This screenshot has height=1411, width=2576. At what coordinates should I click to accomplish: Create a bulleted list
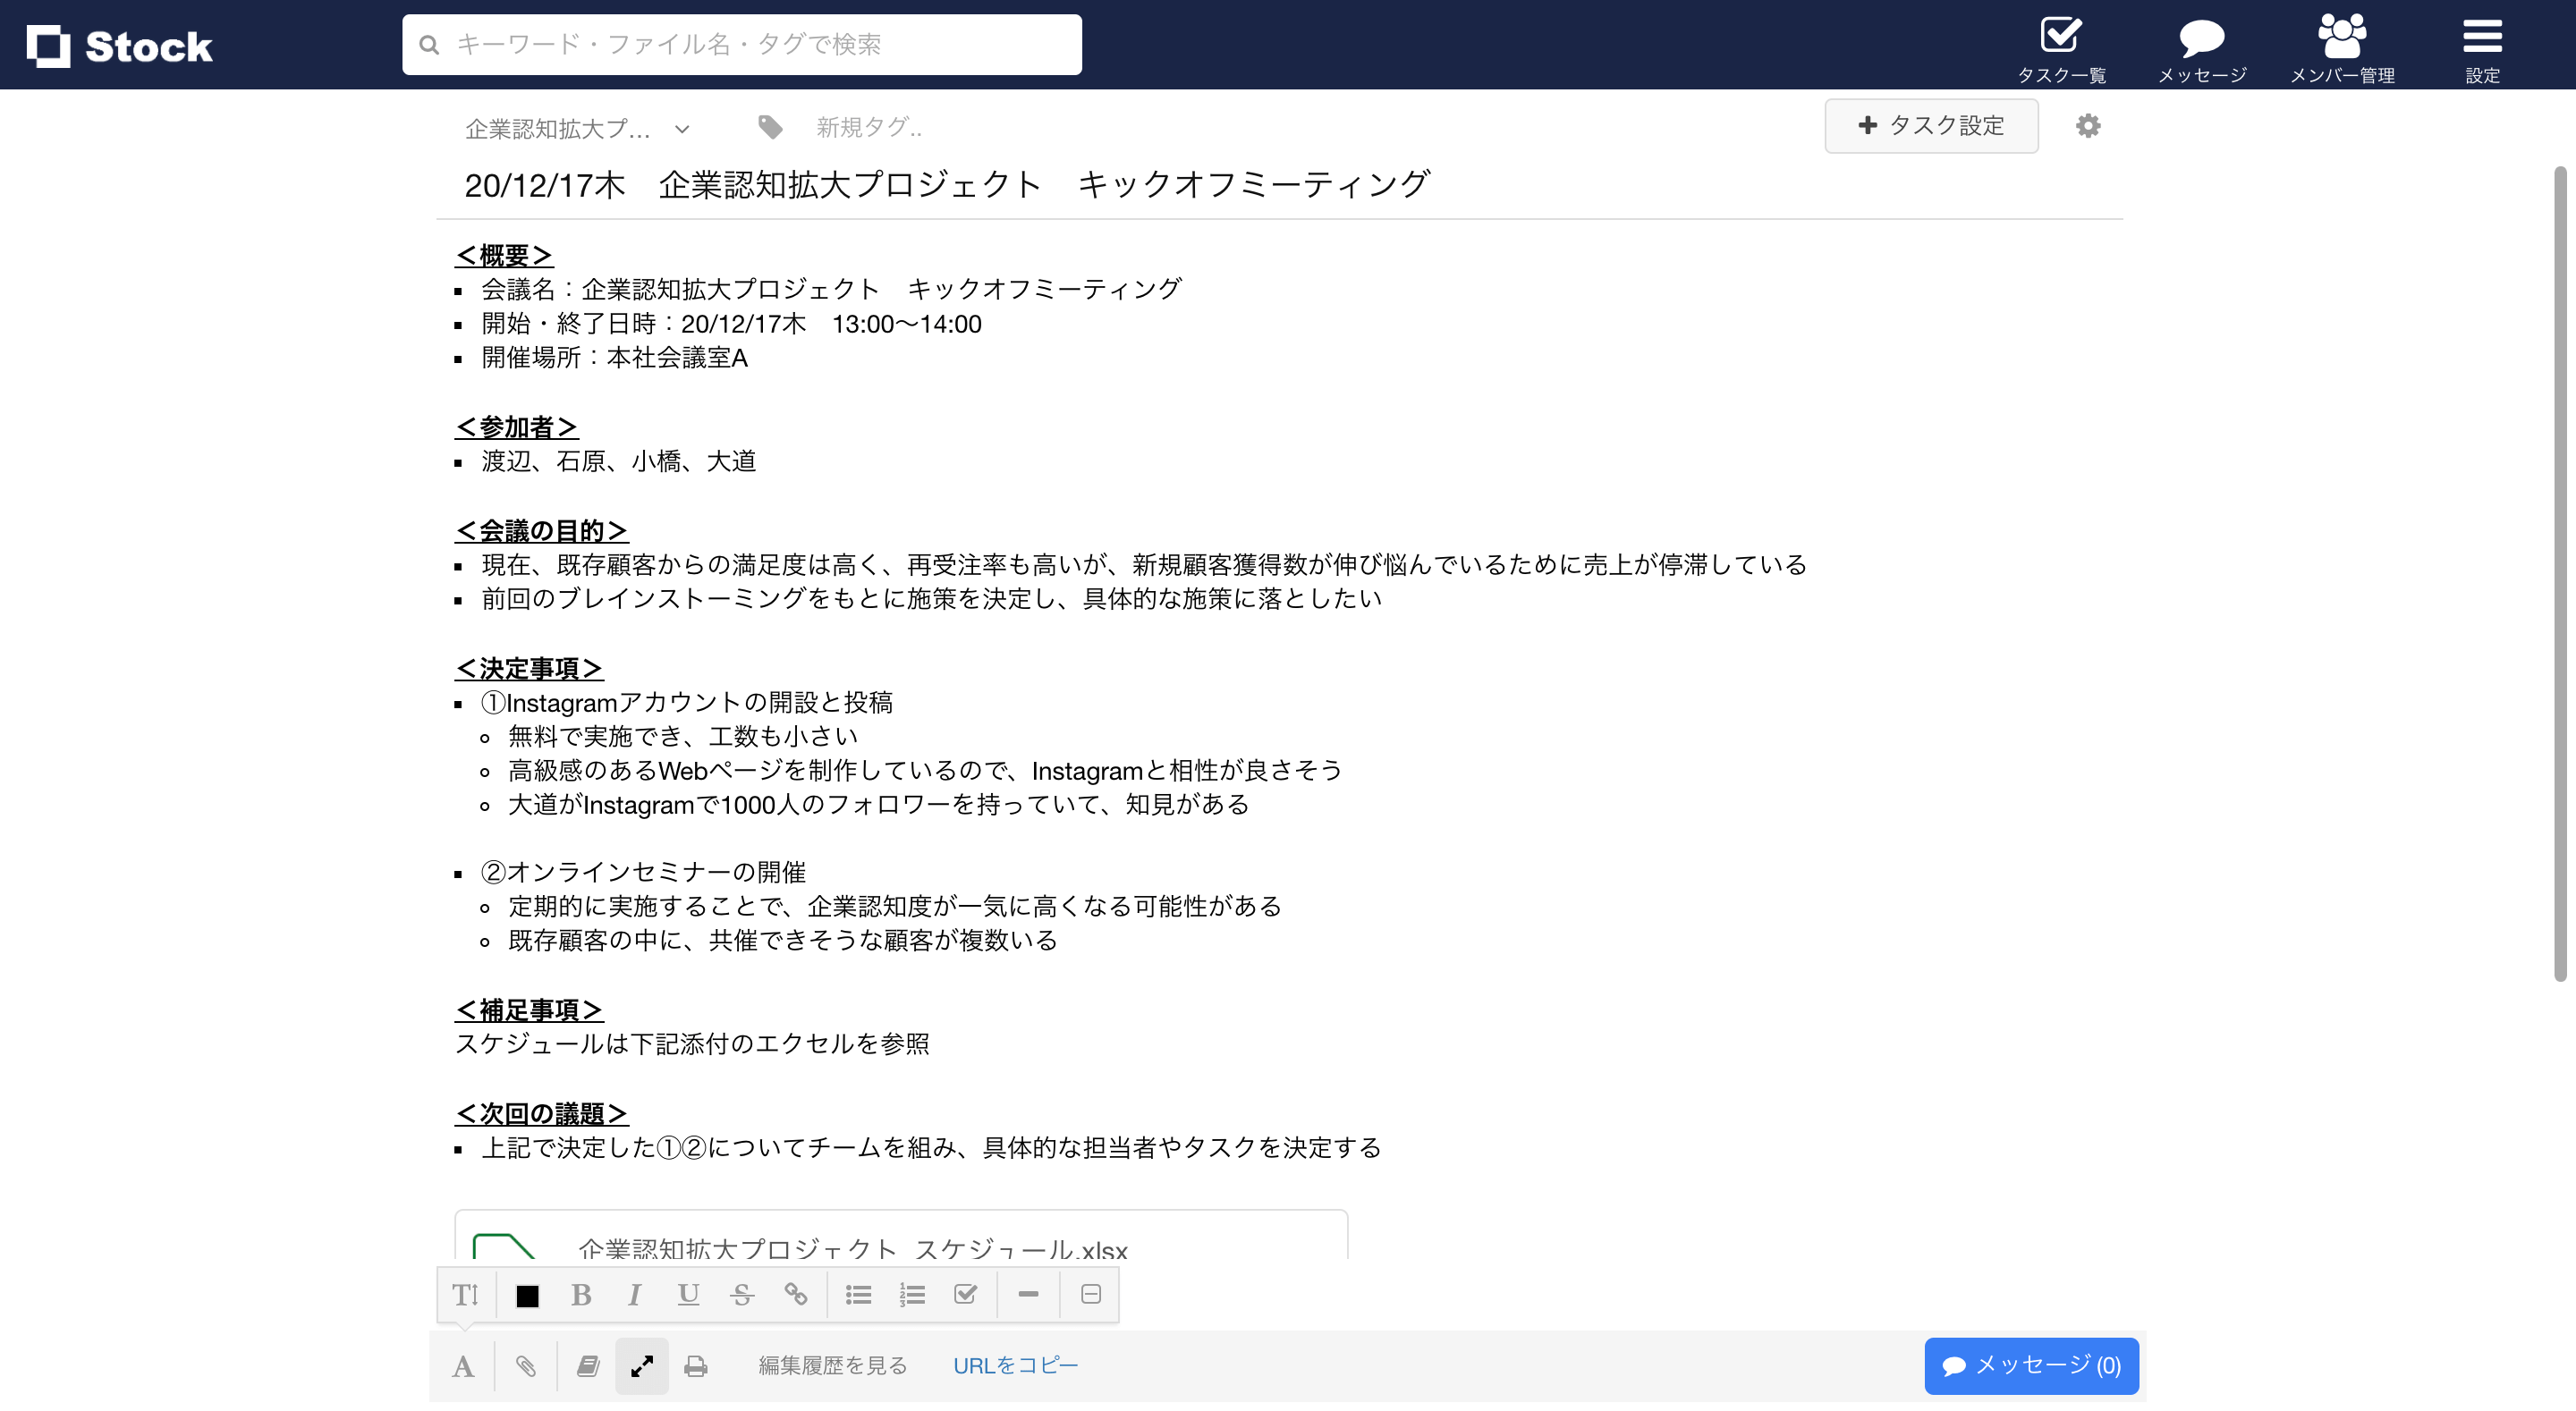[x=857, y=1294]
